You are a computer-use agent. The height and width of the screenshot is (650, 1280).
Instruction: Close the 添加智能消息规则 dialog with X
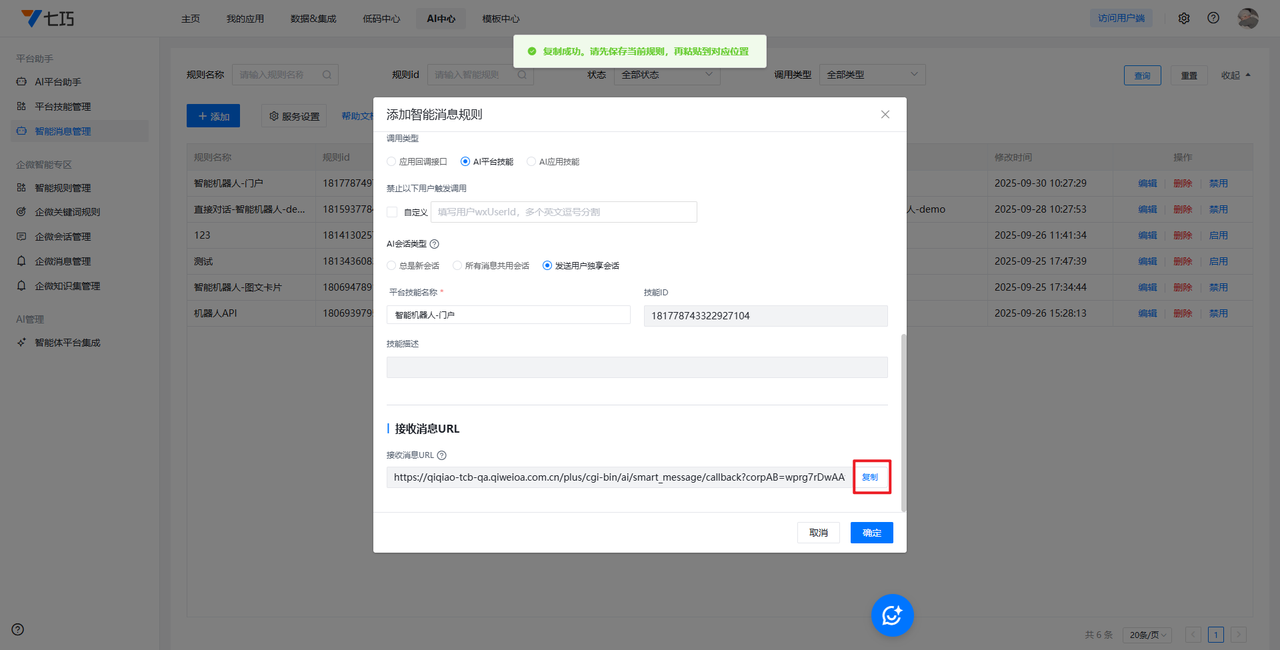[x=885, y=115]
